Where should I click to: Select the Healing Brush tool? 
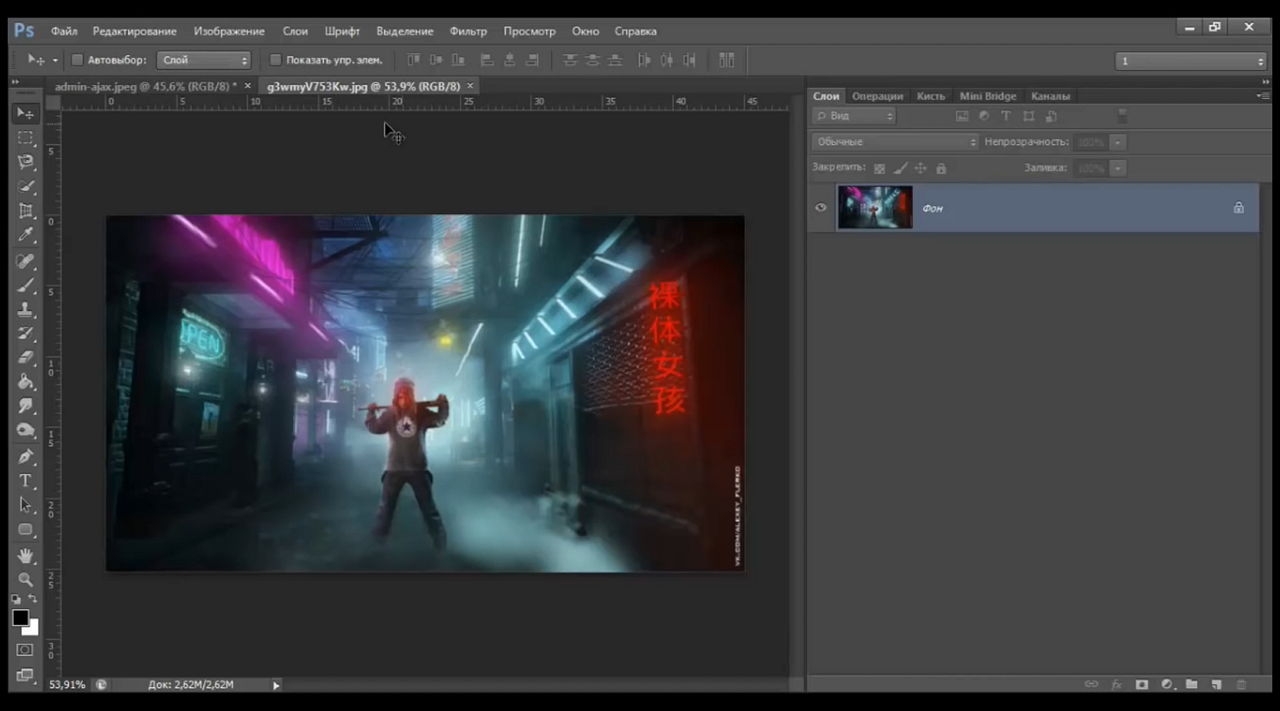point(26,261)
